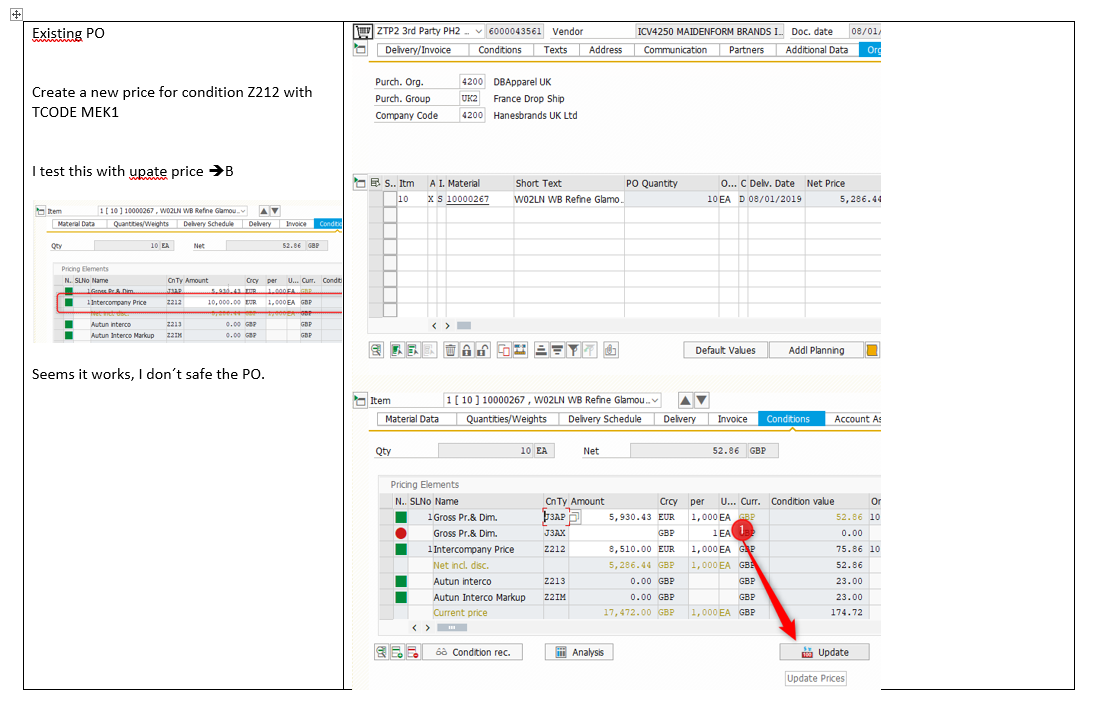Click the unlock item open padlock icon
This screenshot has width=1098, height=707.
coord(483,350)
